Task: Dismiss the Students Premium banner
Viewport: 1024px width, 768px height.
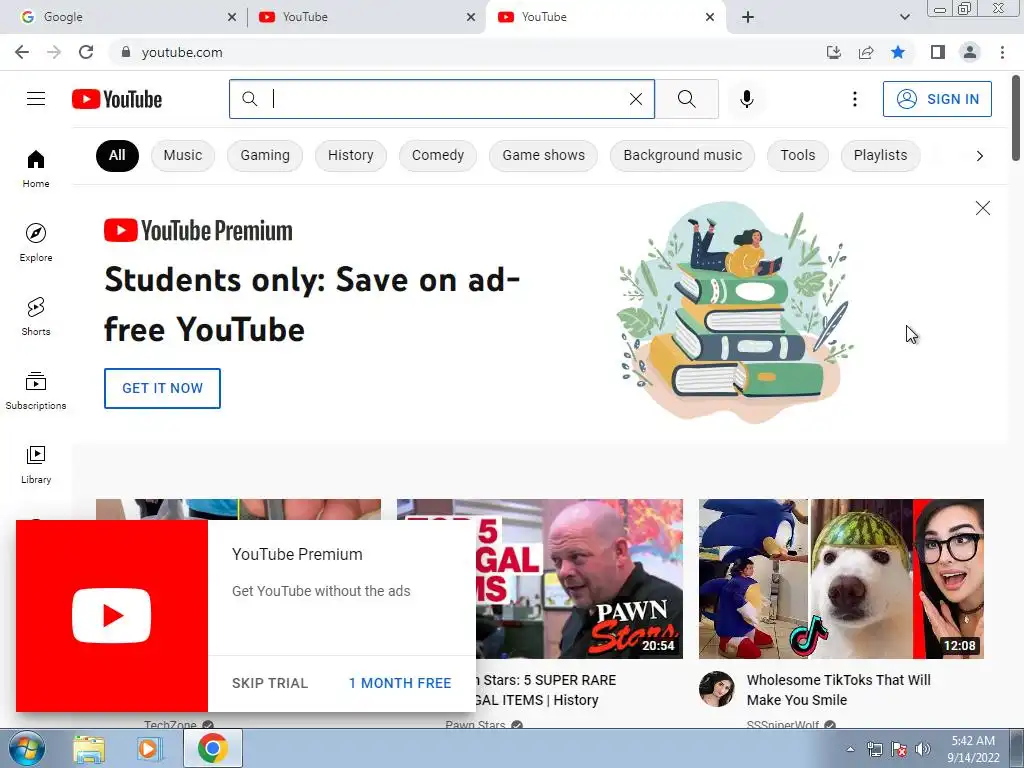Action: 982,208
